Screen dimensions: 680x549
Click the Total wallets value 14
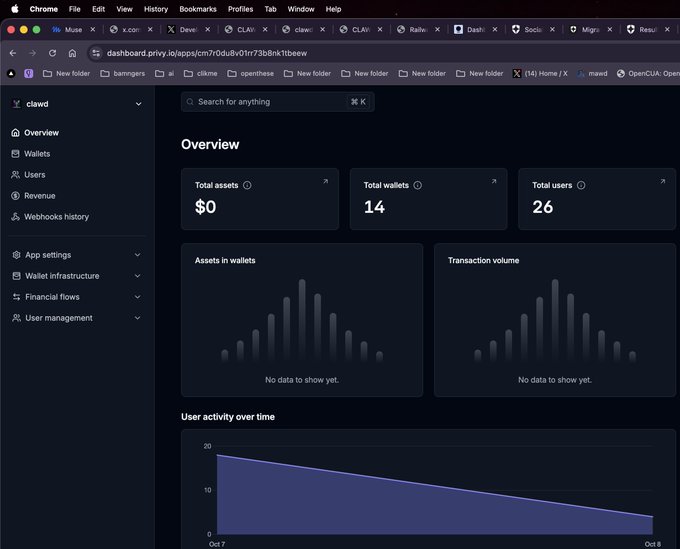click(x=374, y=207)
